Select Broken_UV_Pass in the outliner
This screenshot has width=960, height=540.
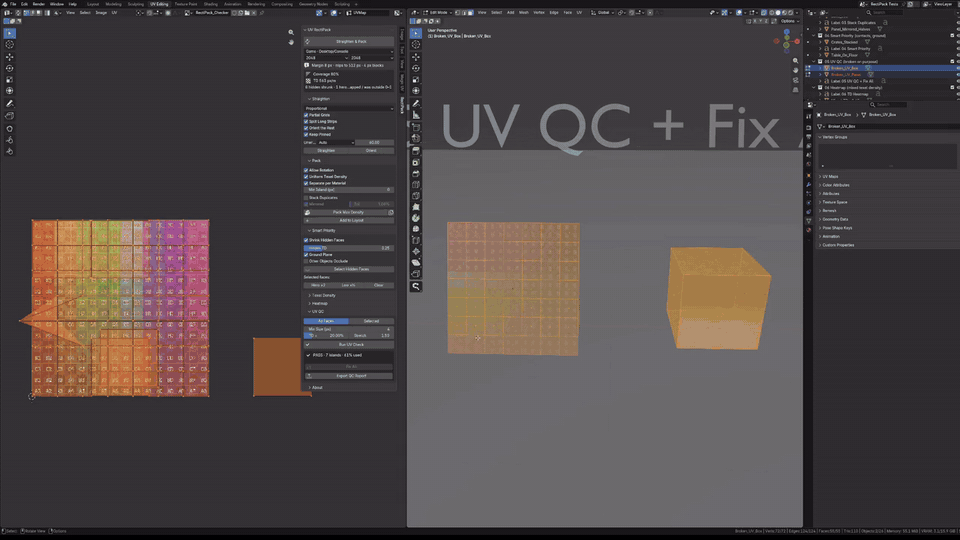coord(846,75)
